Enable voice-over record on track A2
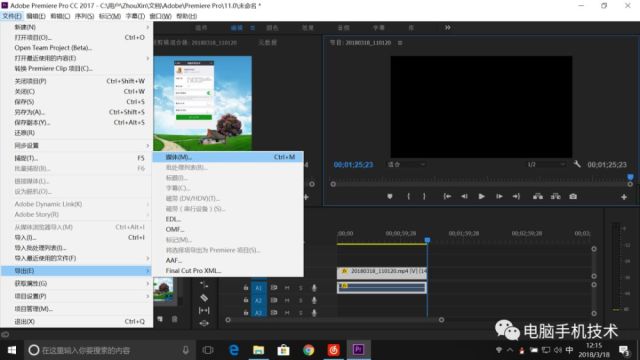Viewport: 640px width, 360px height. [x=314, y=300]
